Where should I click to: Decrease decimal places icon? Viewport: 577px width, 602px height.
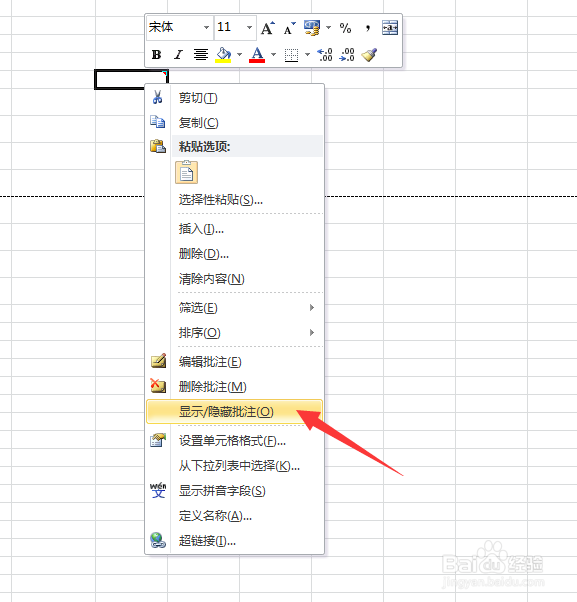[347, 55]
